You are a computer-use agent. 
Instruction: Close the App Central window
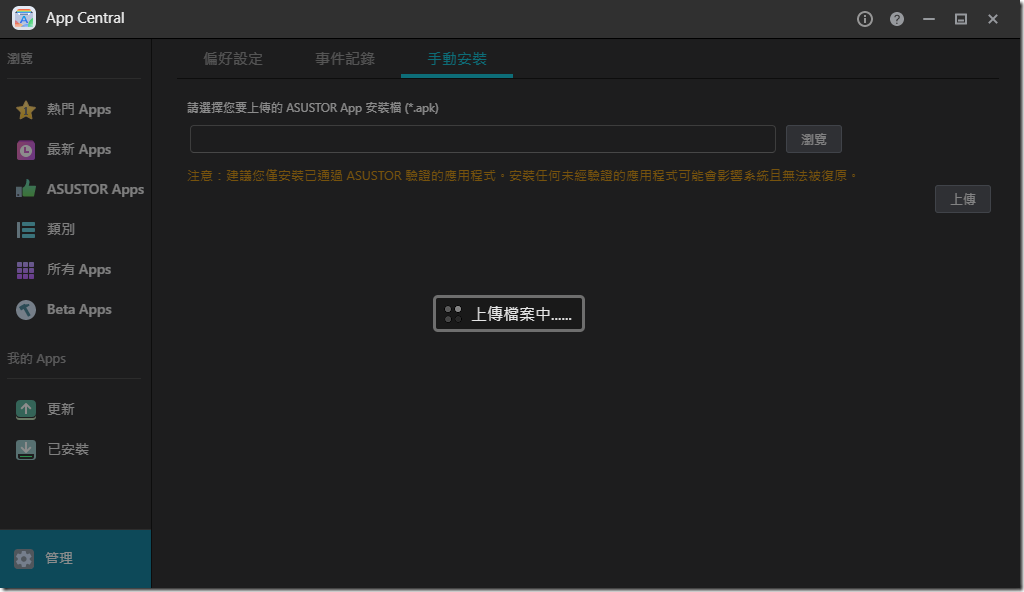coord(993,19)
